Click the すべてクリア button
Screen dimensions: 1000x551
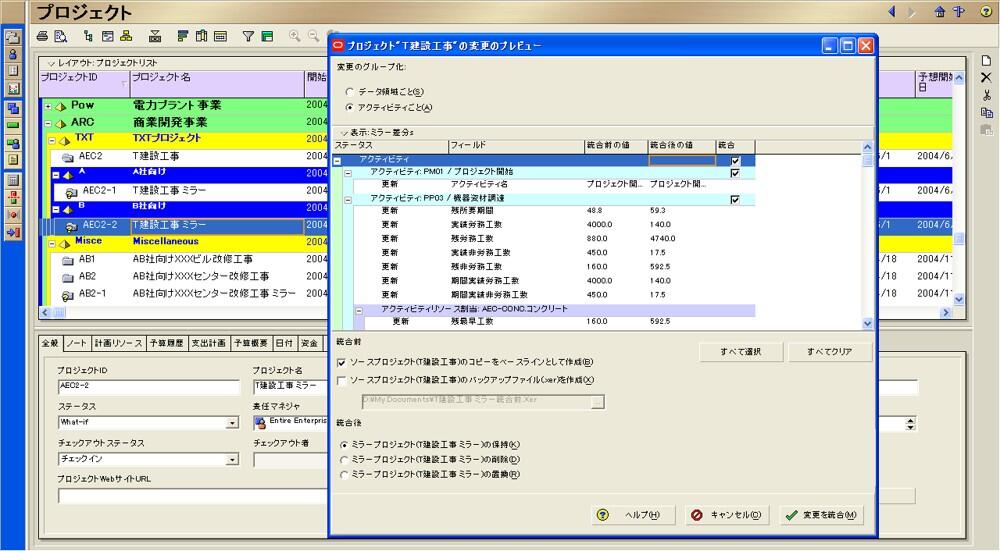830,351
